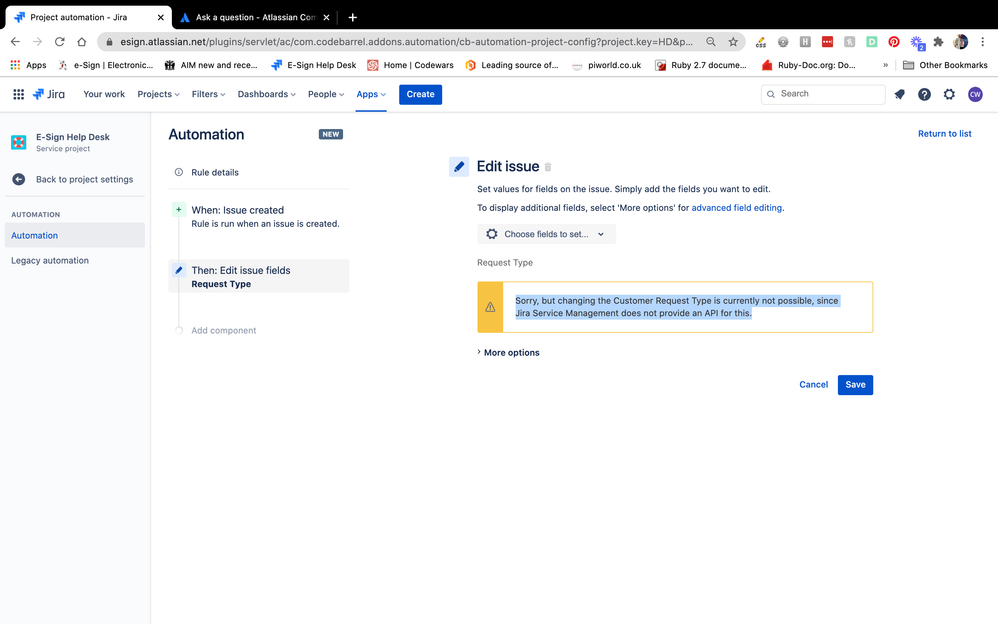The height and width of the screenshot is (624, 998).
Task: Expand the Dashboards dropdown menu
Action: pyautogui.click(x=267, y=94)
